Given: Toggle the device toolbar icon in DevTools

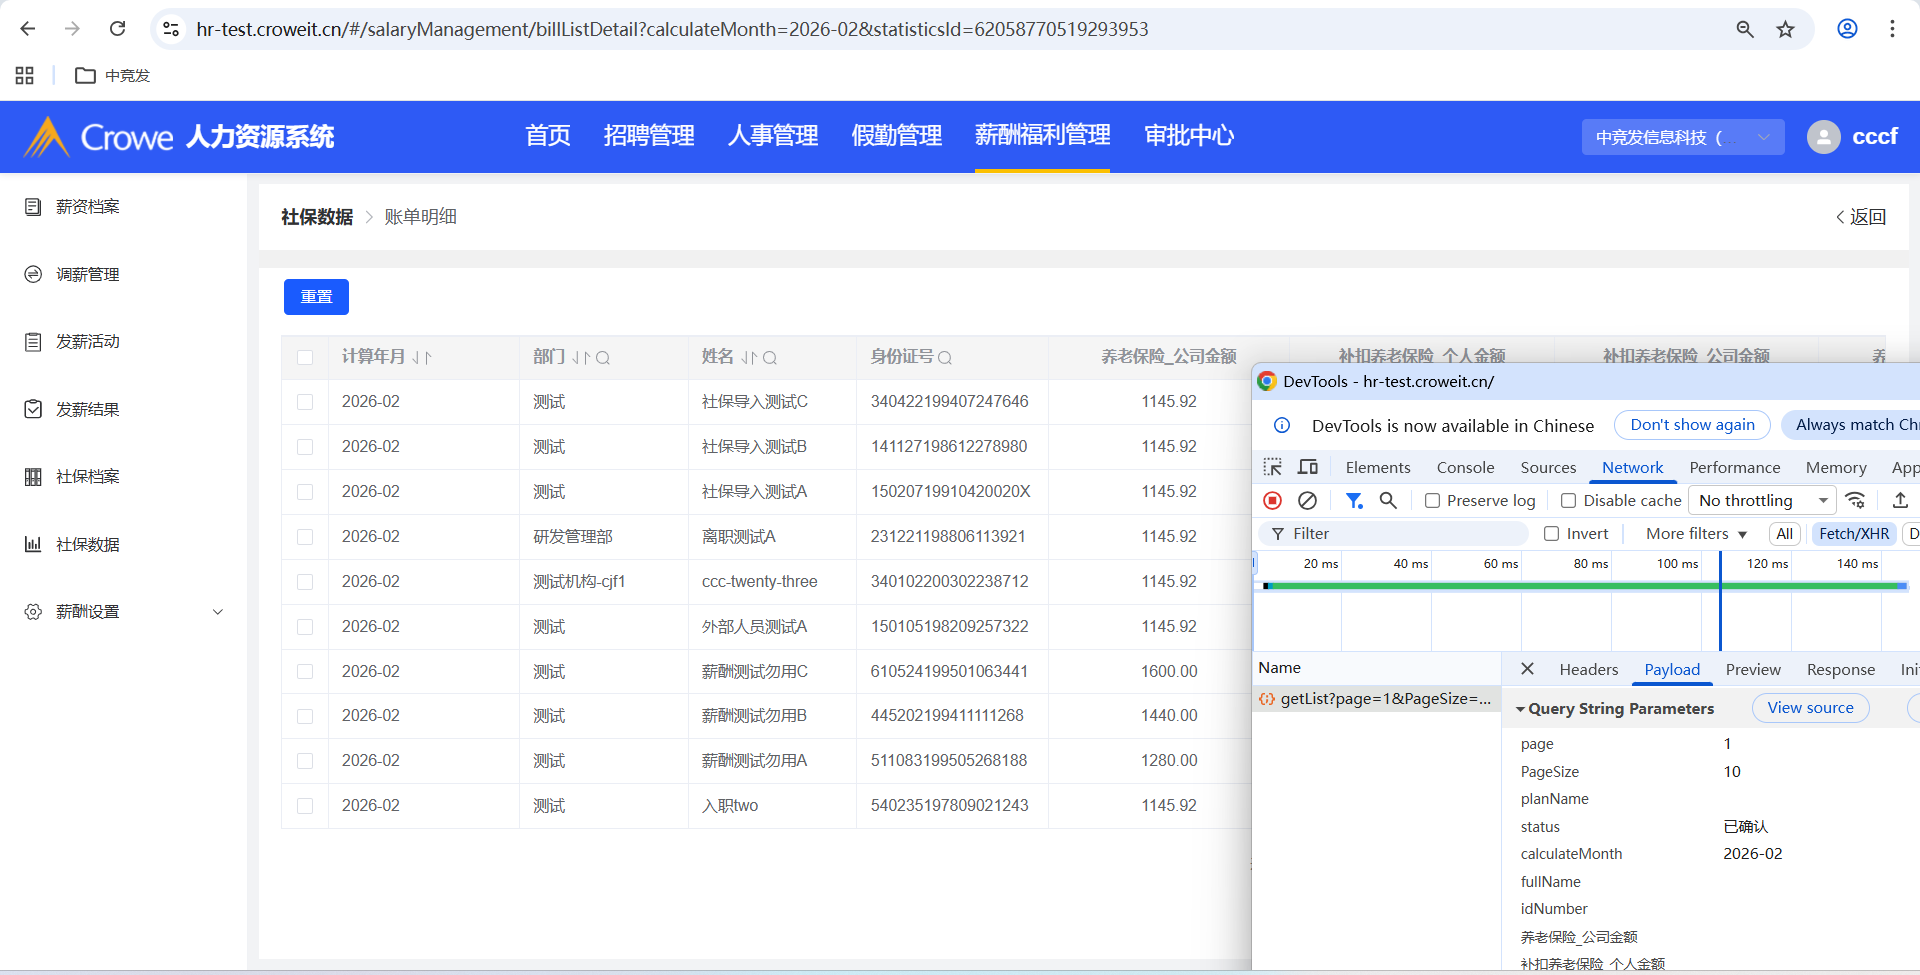Looking at the screenshot, I should pyautogui.click(x=1307, y=467).
